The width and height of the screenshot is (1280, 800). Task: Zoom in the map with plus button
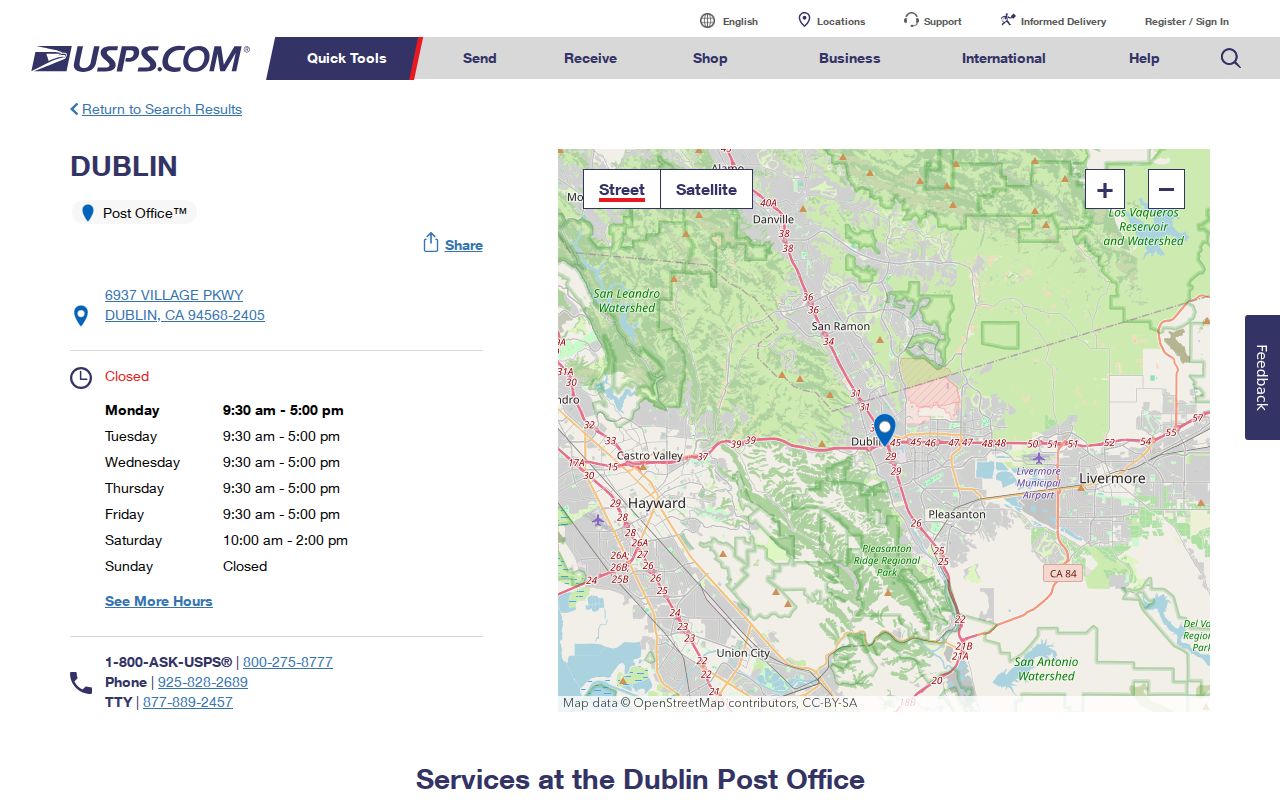1105,189
